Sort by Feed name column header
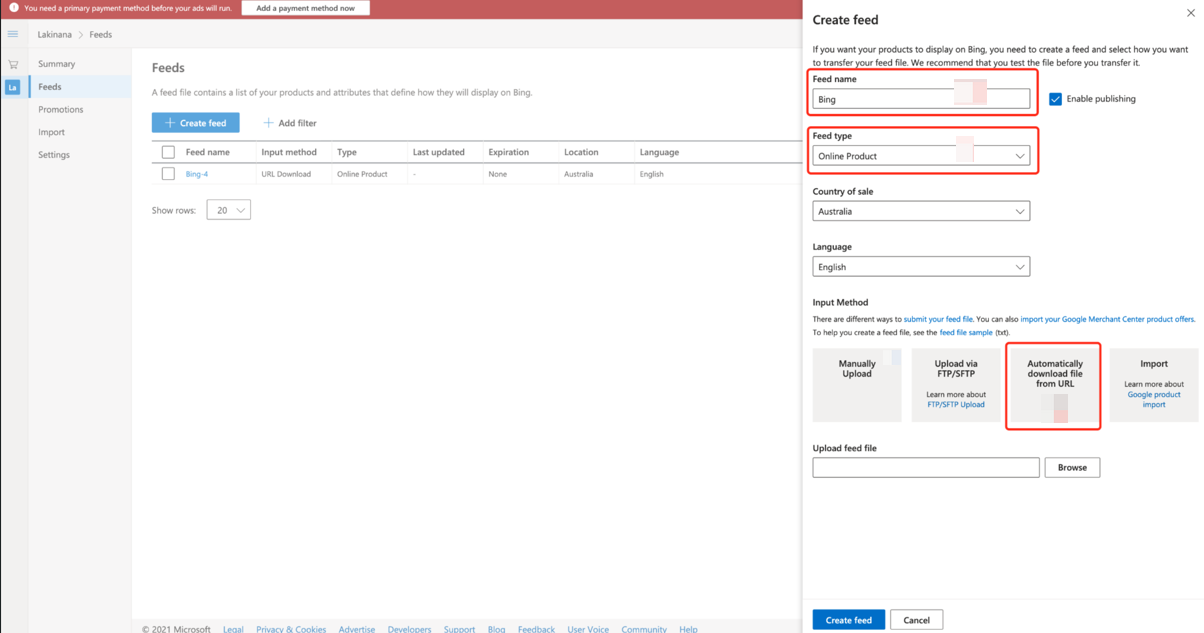This screenshot has height=633, width=1204. [208, 152]
